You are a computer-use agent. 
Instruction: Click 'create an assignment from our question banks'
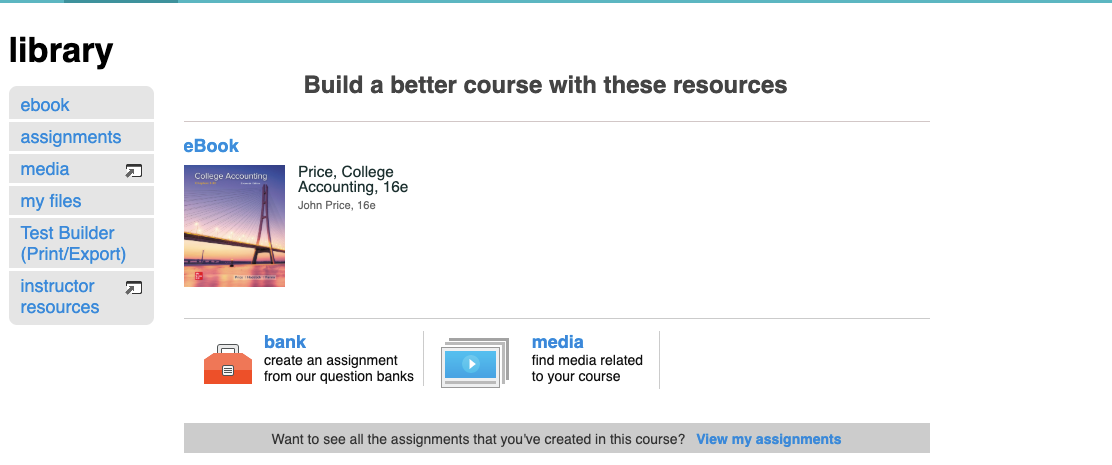(338, 368)
